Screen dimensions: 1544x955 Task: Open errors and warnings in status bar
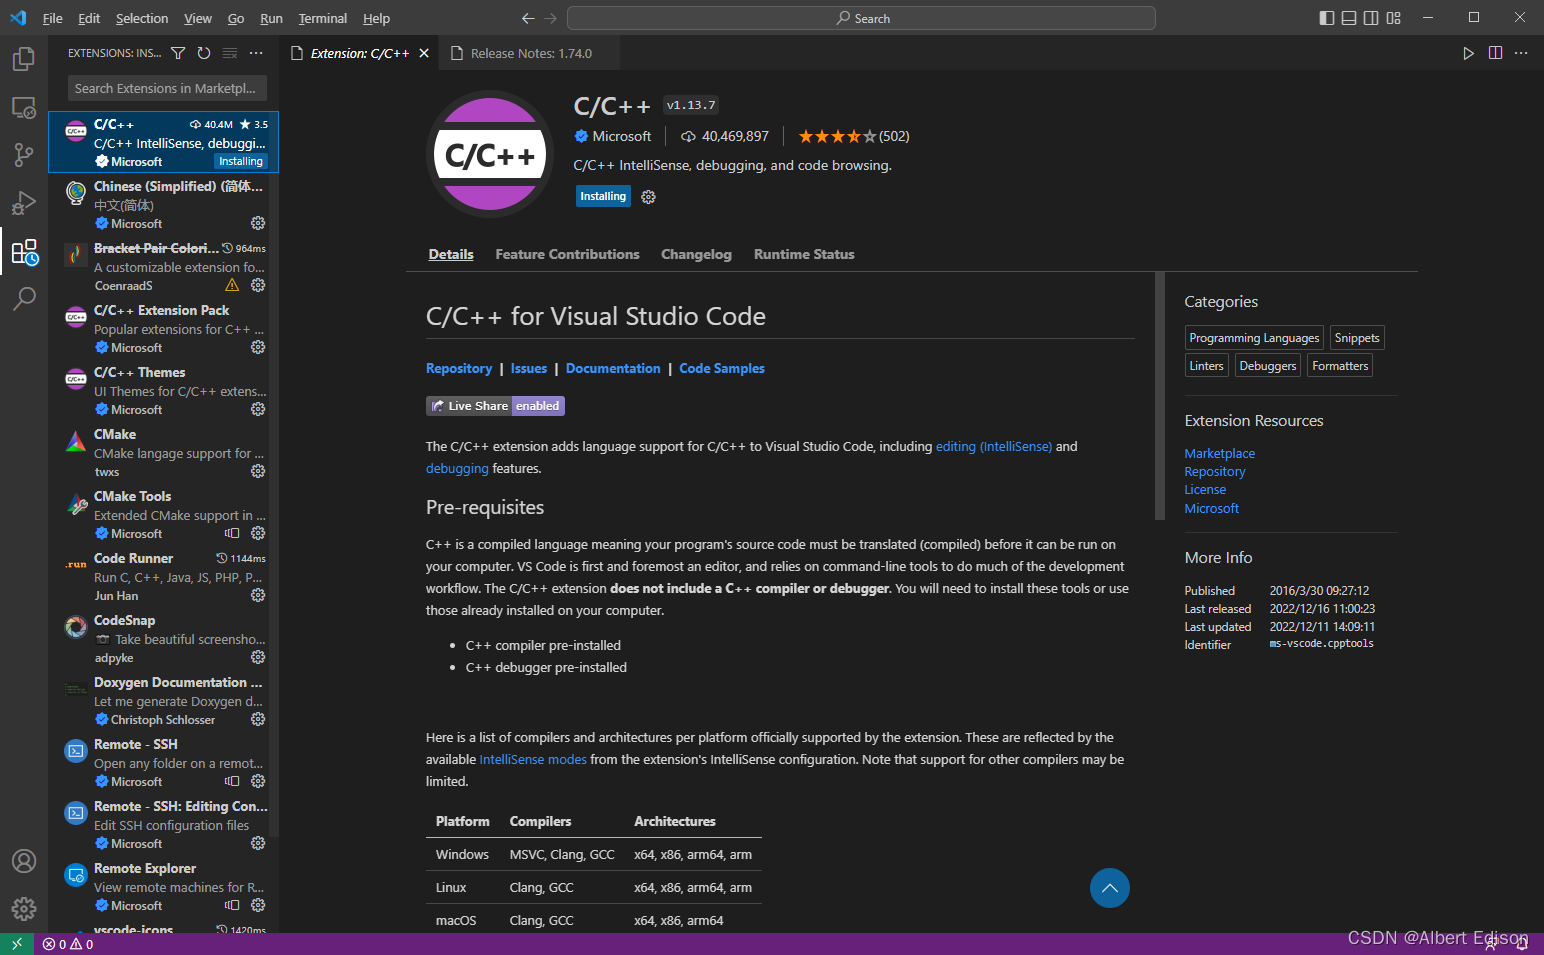pos(68,944)
